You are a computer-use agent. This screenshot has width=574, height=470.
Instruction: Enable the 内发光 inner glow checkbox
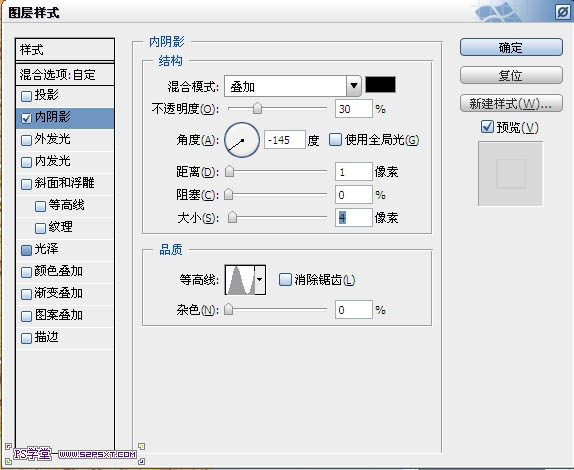tap(26, 162)
